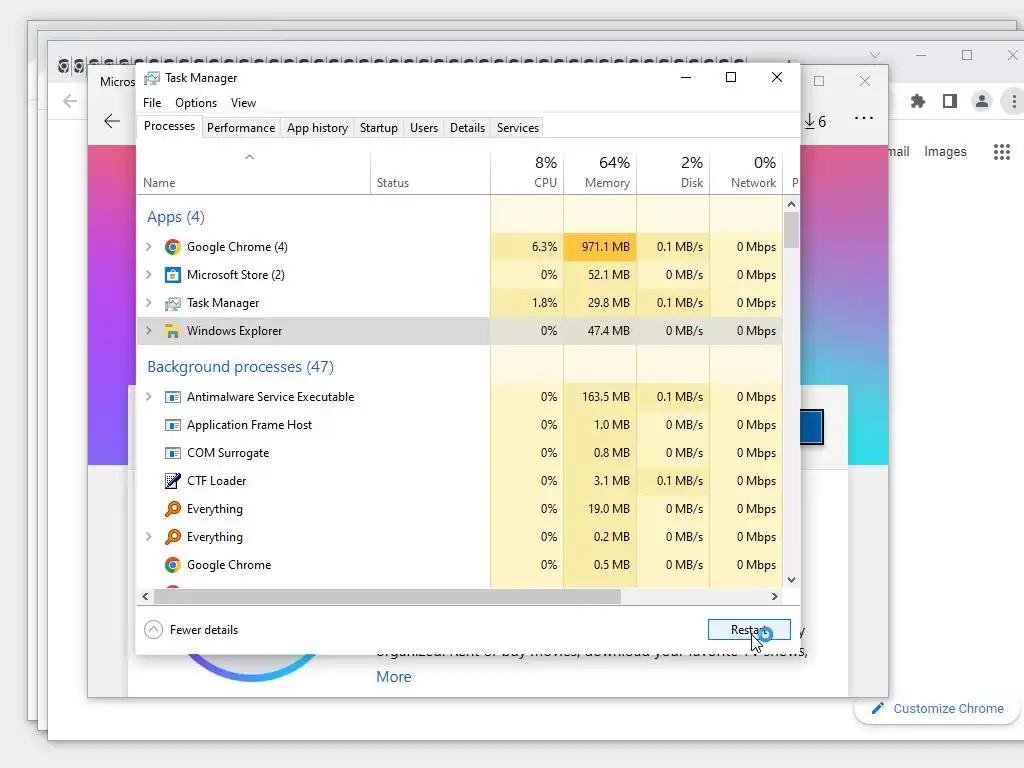The image size is (1024, 768).
Task: Click the Google Chrome app icon in Apps list
Action: click(172, 247)
